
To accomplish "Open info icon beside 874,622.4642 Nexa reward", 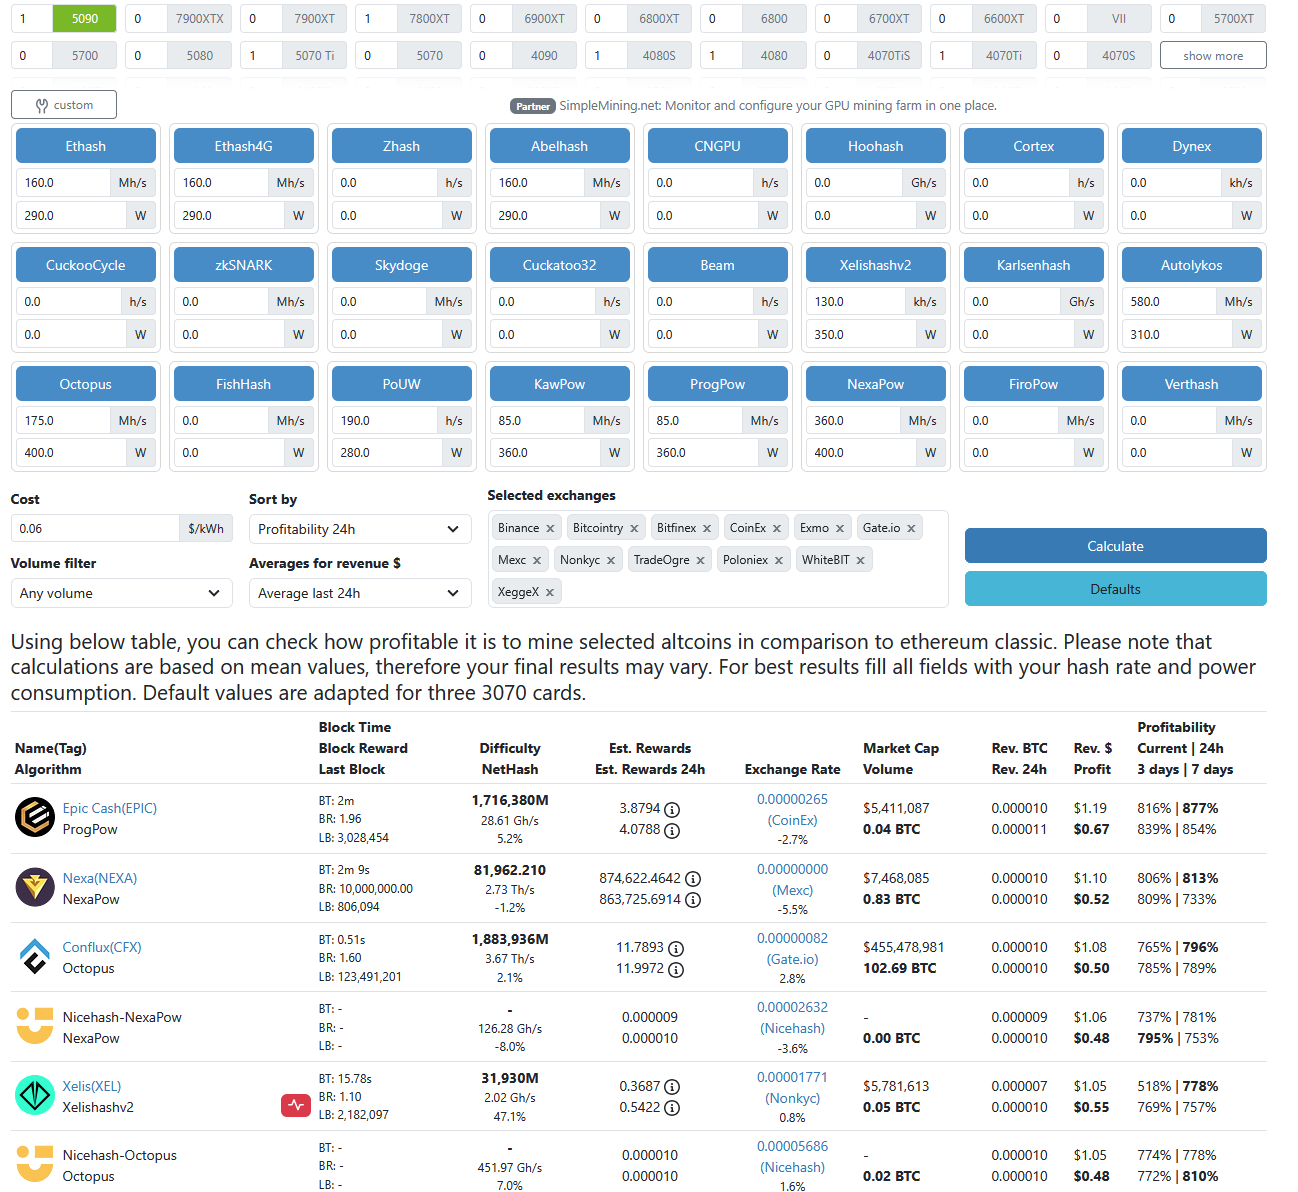I will tap(693, 879).
